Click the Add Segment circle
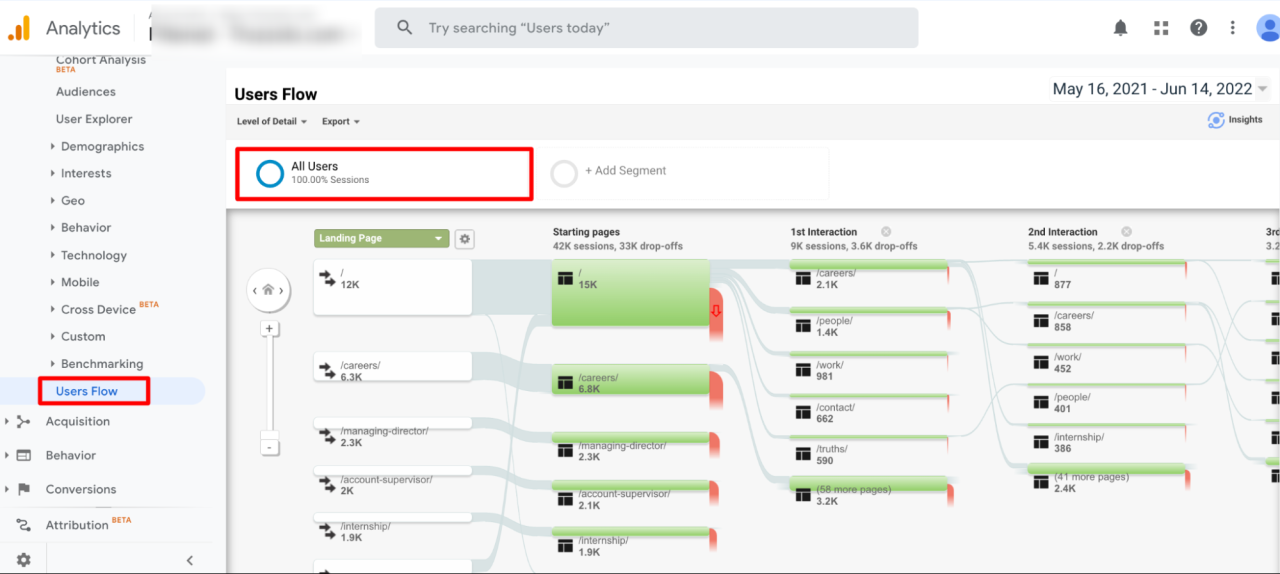1280x574 pixels. tap(564, 173)
